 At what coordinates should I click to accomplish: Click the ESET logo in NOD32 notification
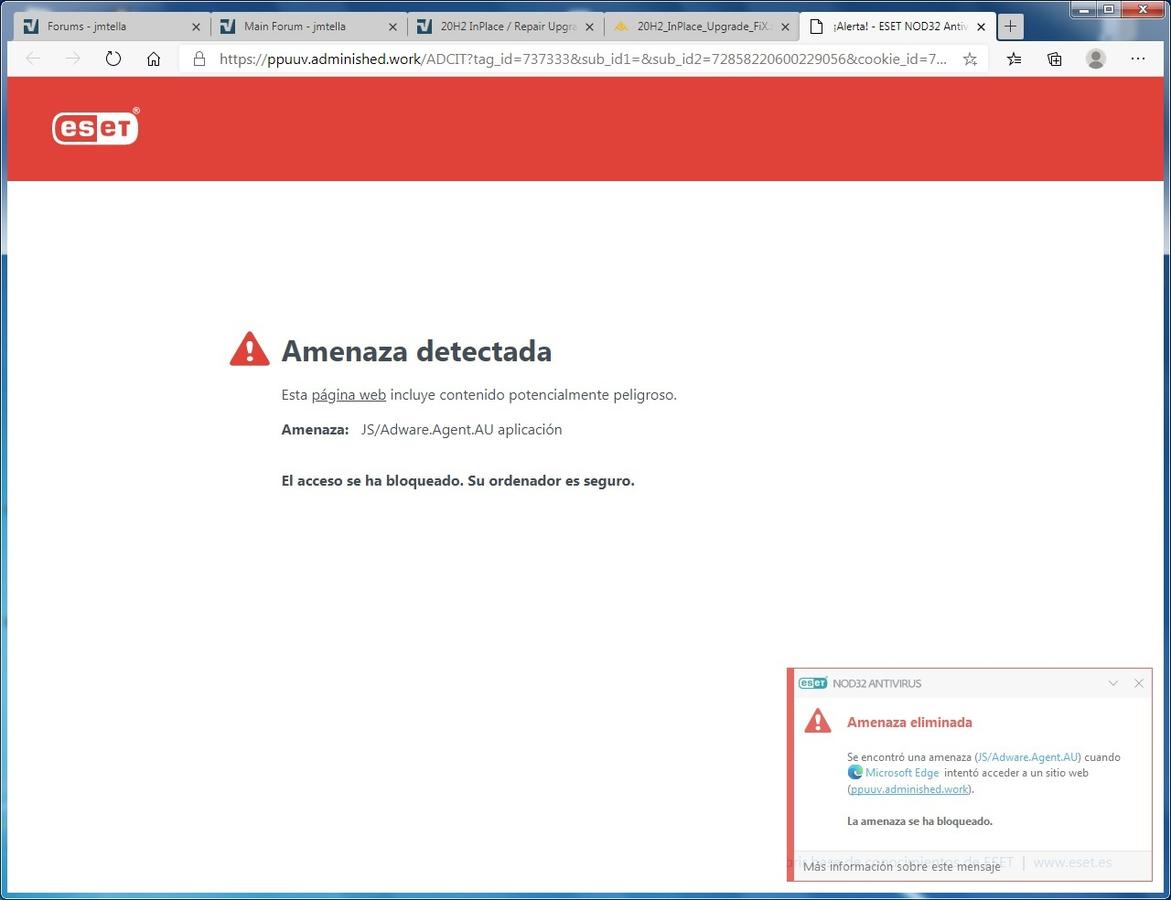[x=813, y=683]
